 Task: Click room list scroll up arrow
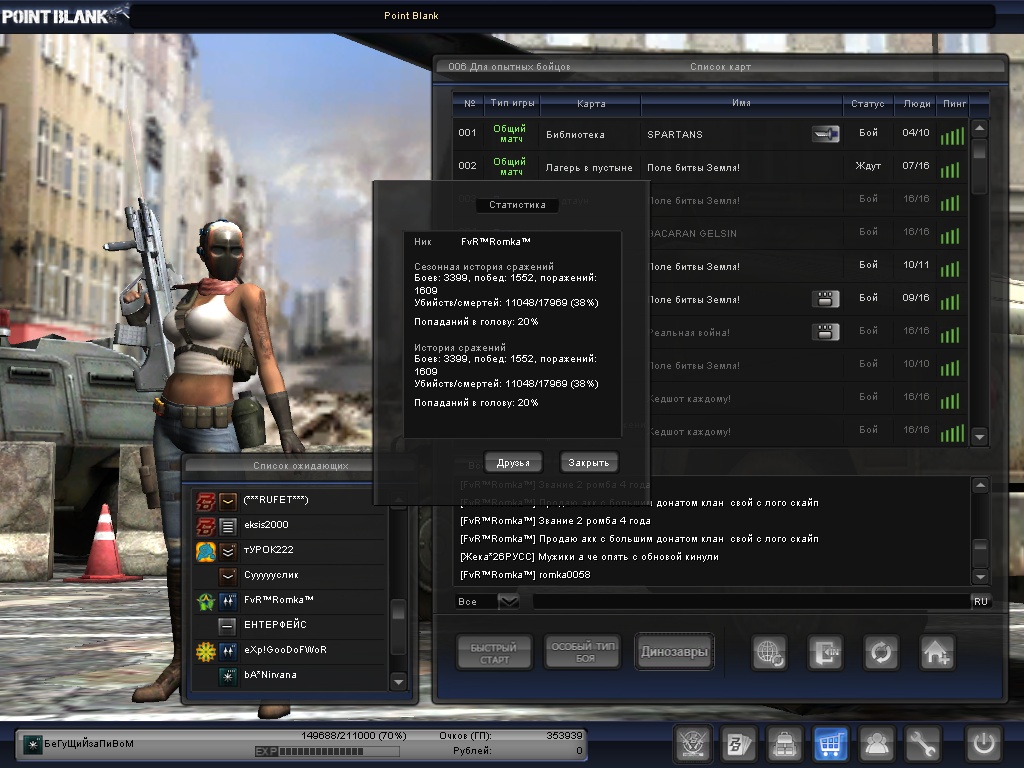tap(979, 128)
